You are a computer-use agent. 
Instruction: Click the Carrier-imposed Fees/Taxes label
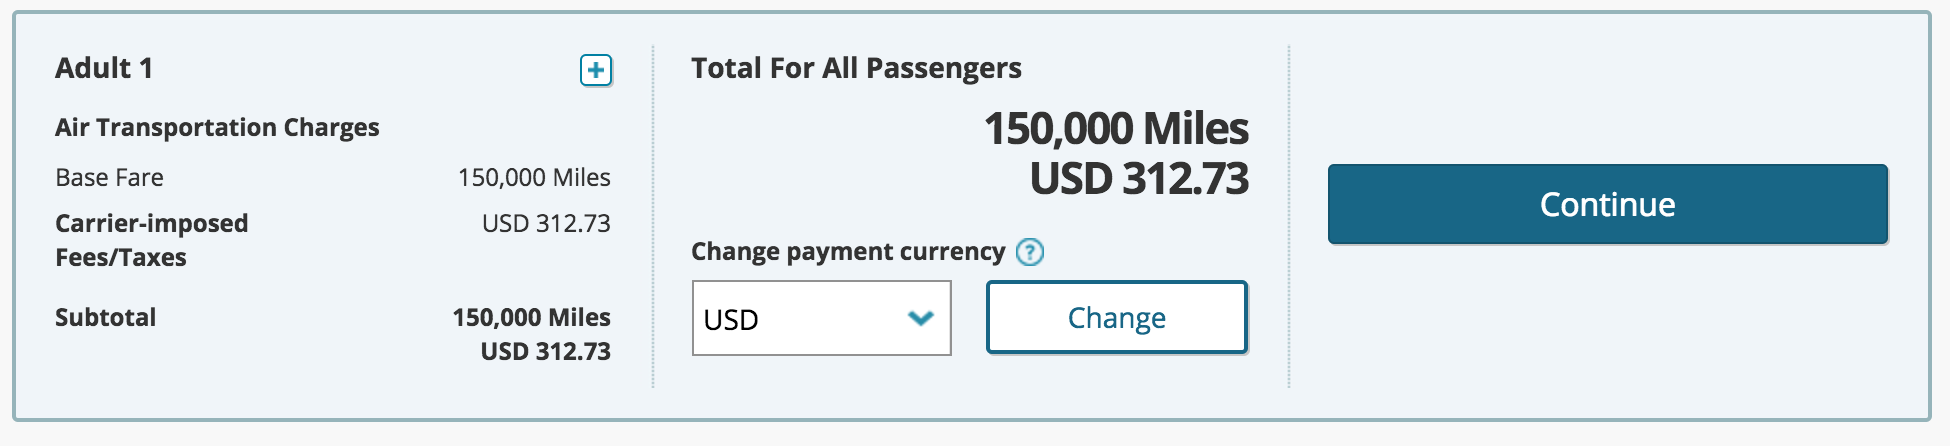pyautogui.click(x=151, y=240)
